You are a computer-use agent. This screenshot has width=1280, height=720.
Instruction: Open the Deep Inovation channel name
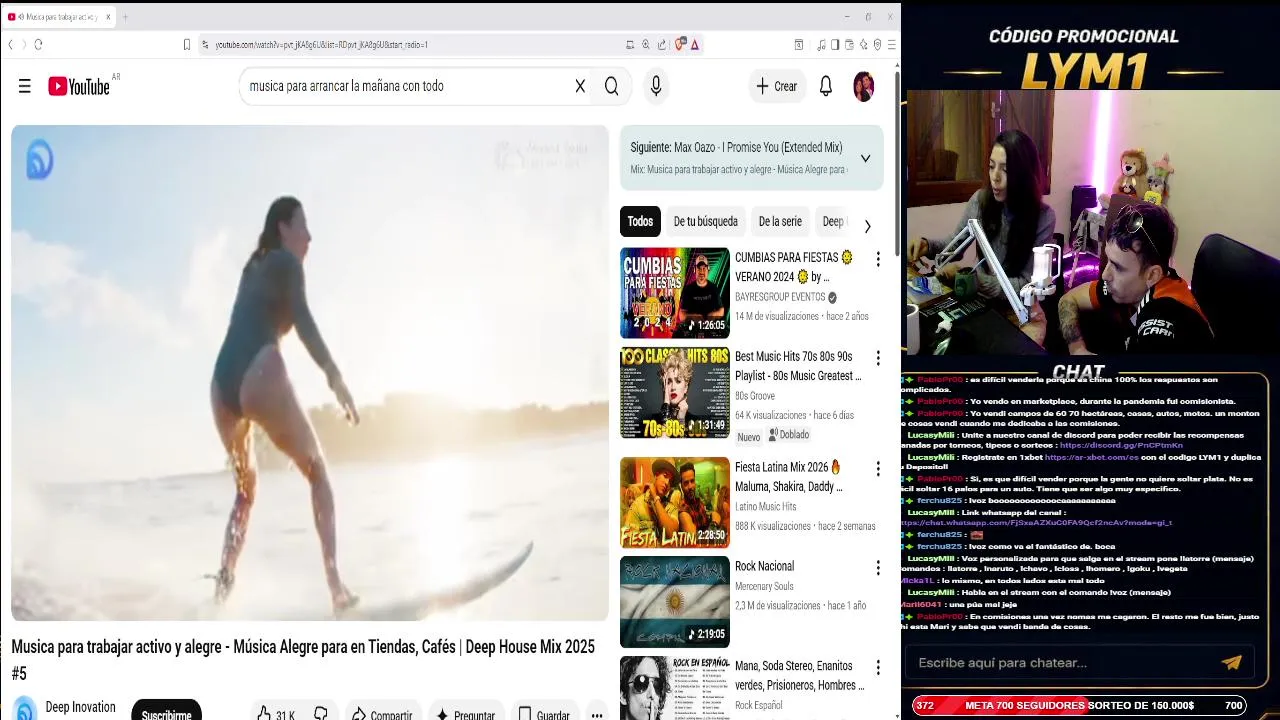[x=80, y=707]
